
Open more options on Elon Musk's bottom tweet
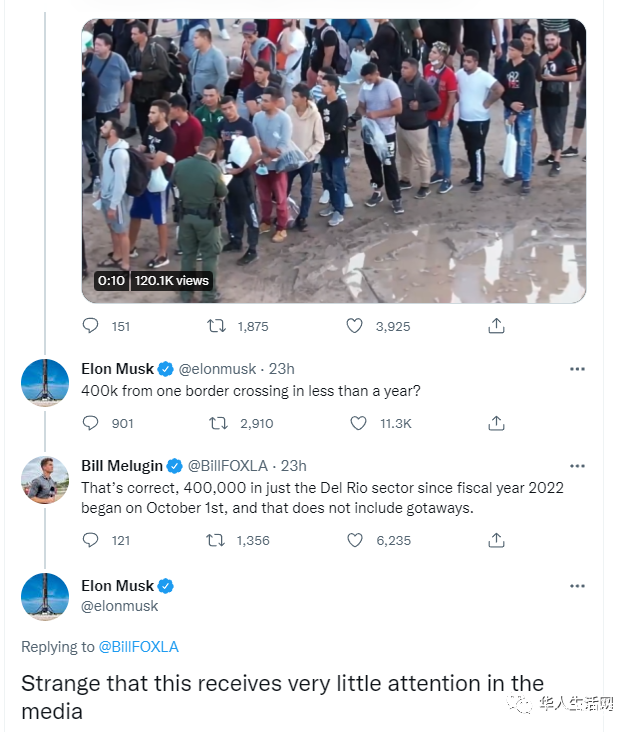(x=577, y=586)
